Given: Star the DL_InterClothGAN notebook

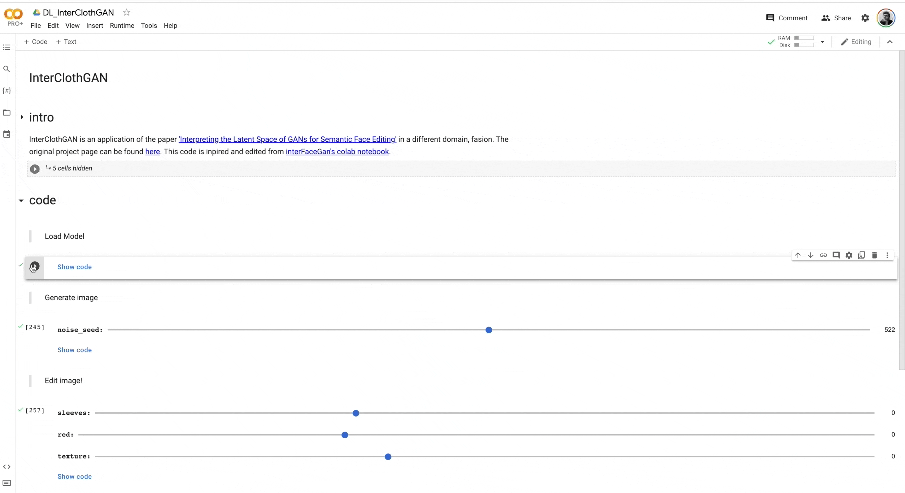Looking at the screenshot, I should 126,12.
